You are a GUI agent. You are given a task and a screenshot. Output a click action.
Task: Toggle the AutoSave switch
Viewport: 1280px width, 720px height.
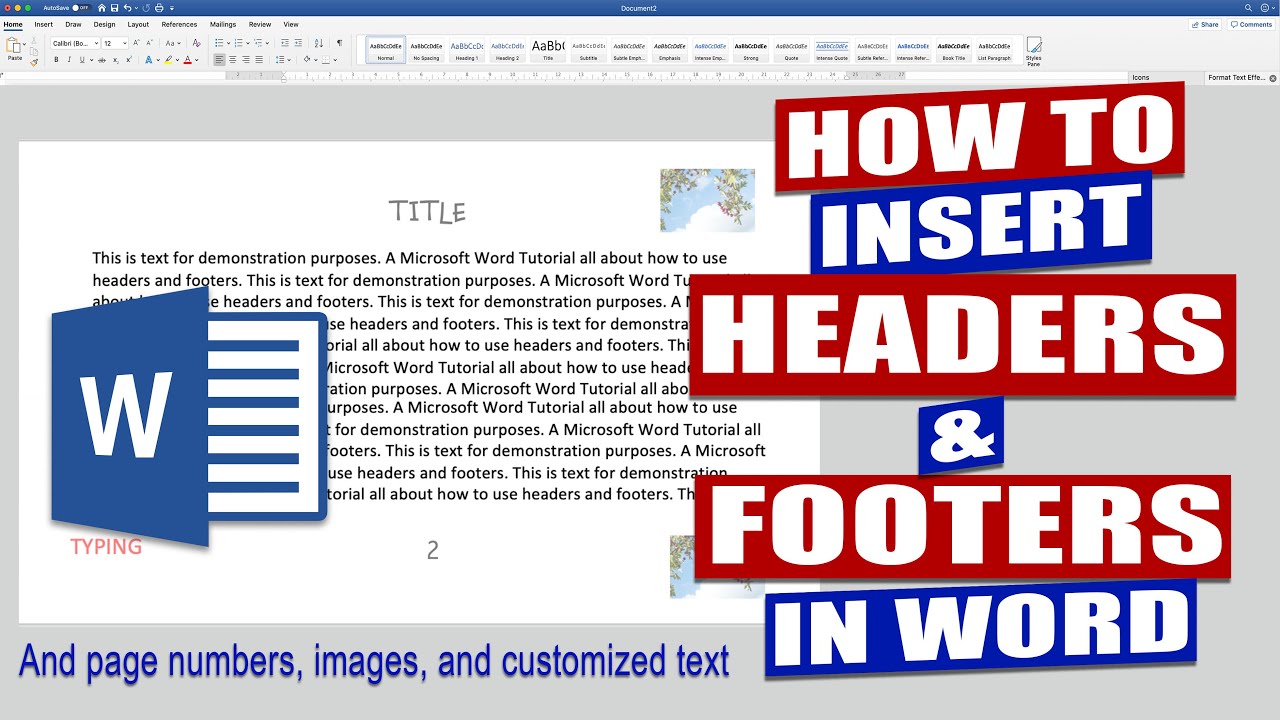coord(81,8)
